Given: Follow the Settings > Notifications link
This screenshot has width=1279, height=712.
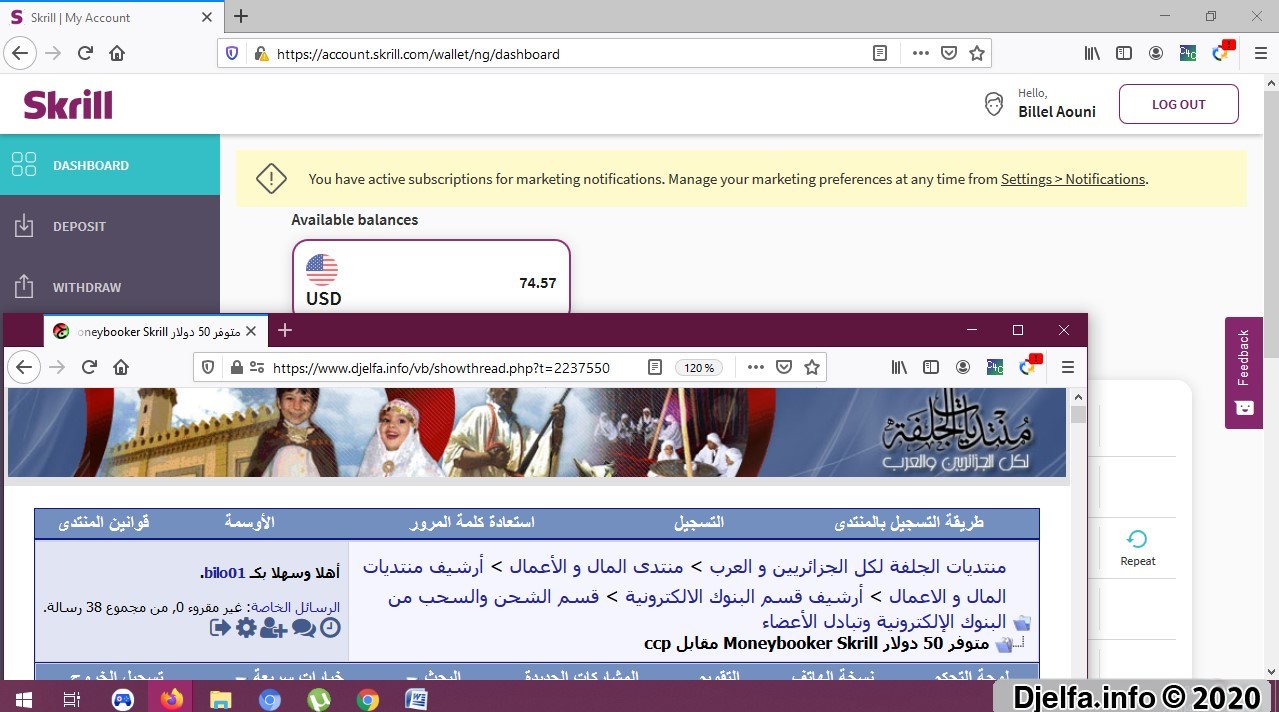Looking at the screenshot, I should (1073, 179).
